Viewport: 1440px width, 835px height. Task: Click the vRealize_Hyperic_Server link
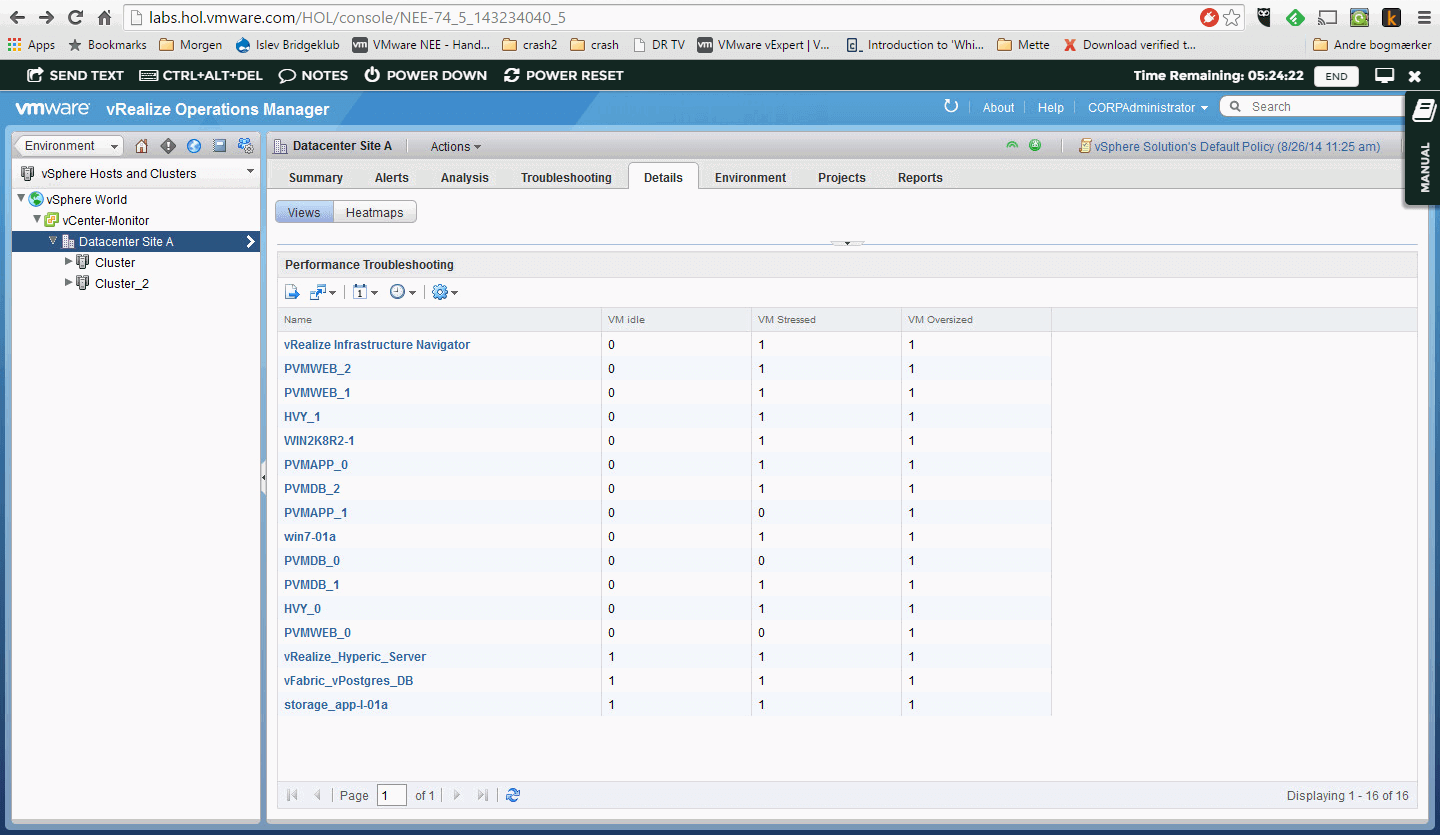click(355, 657)
